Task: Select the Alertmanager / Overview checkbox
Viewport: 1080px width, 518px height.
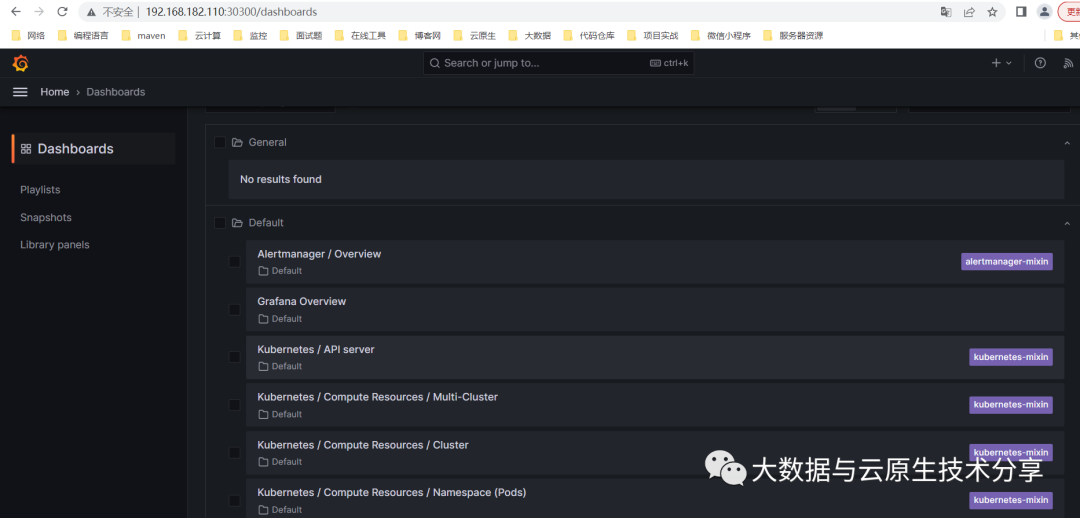Action: (235, 262)
